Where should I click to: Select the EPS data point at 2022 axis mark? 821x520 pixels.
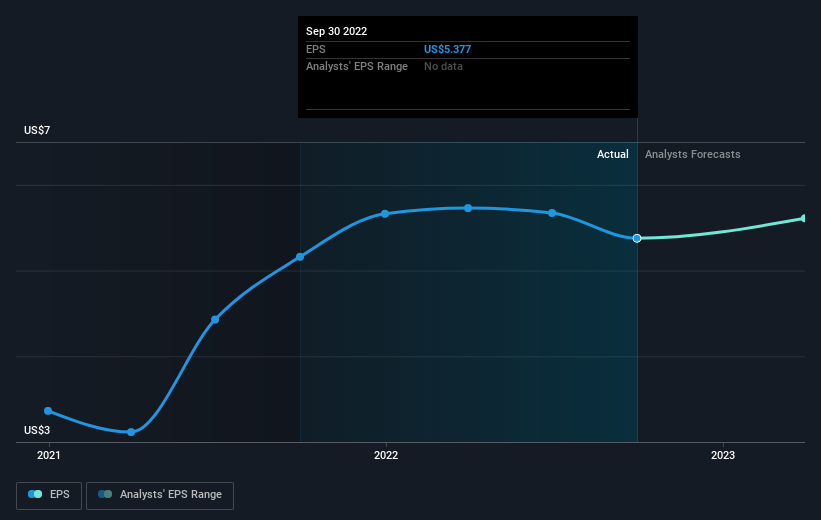pos(385,214)
